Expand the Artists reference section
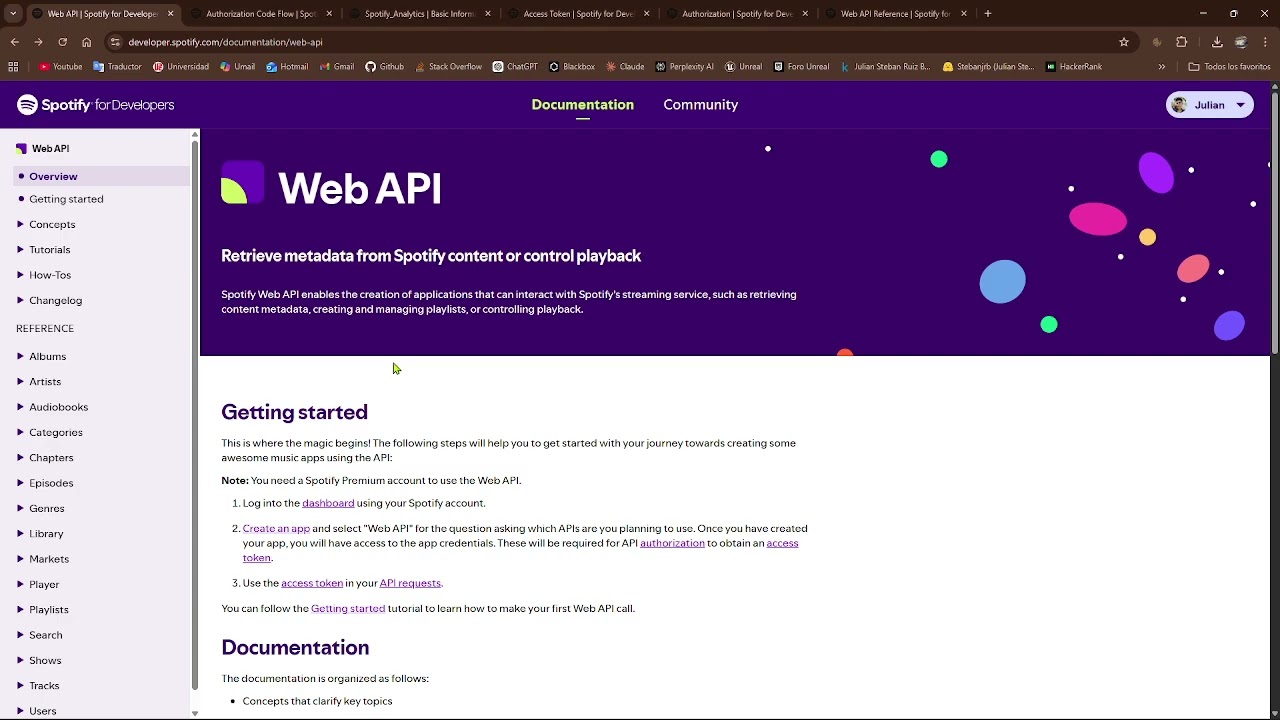 (38, 382)
